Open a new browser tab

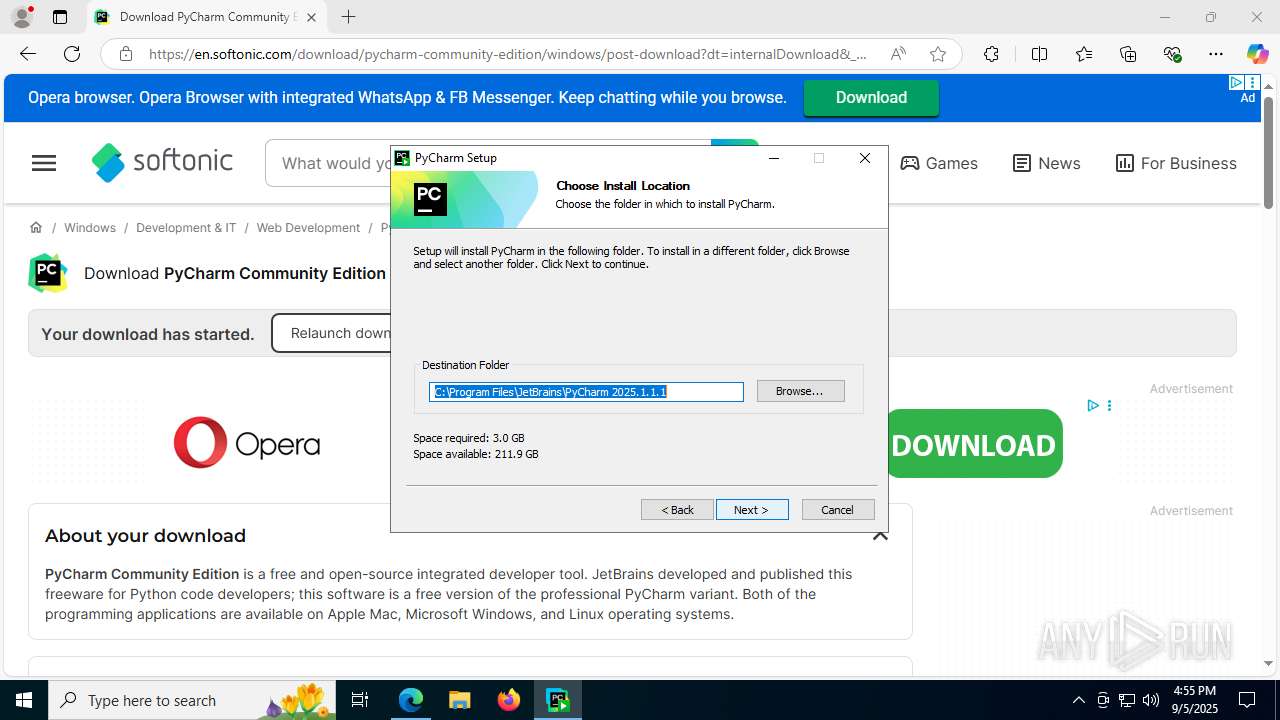pos(348,17)
